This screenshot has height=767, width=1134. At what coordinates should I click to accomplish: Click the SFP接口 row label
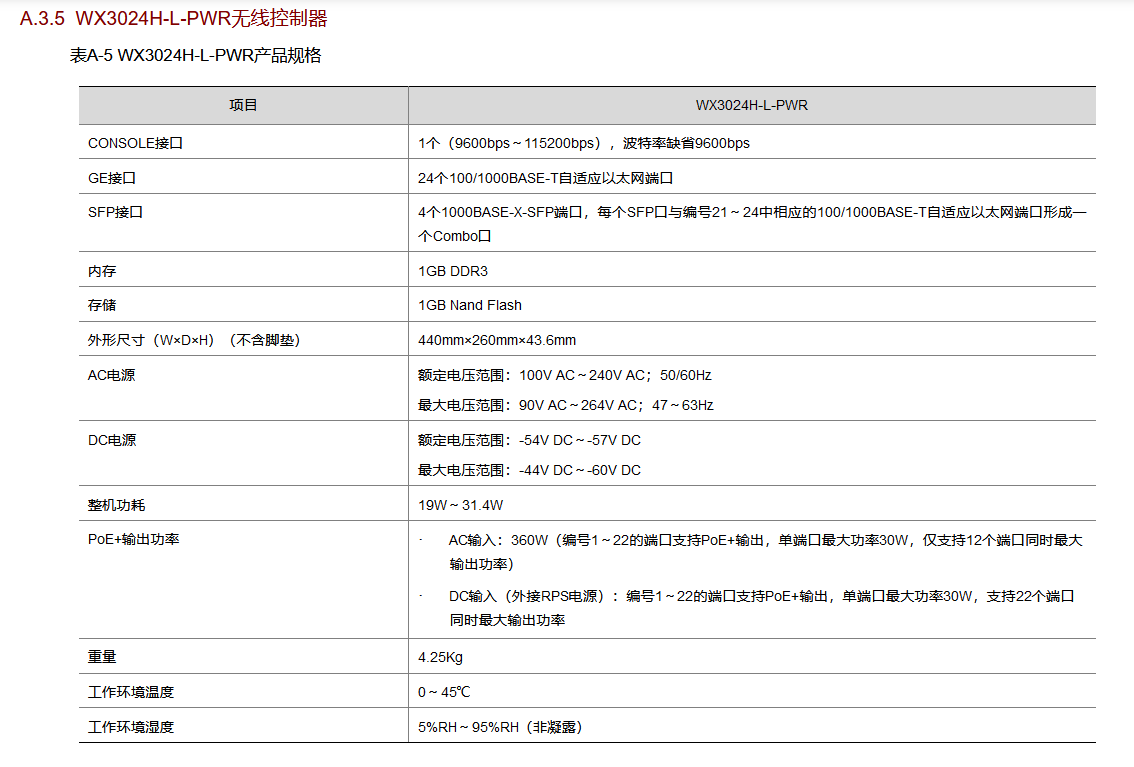[115, 213]
